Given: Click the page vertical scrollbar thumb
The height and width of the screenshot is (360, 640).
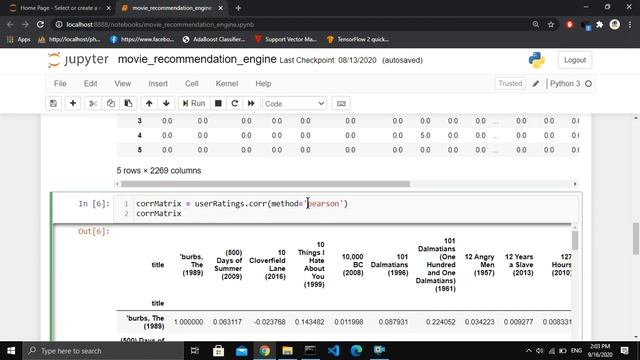Looking at the screenshot, I should (636, 238).
